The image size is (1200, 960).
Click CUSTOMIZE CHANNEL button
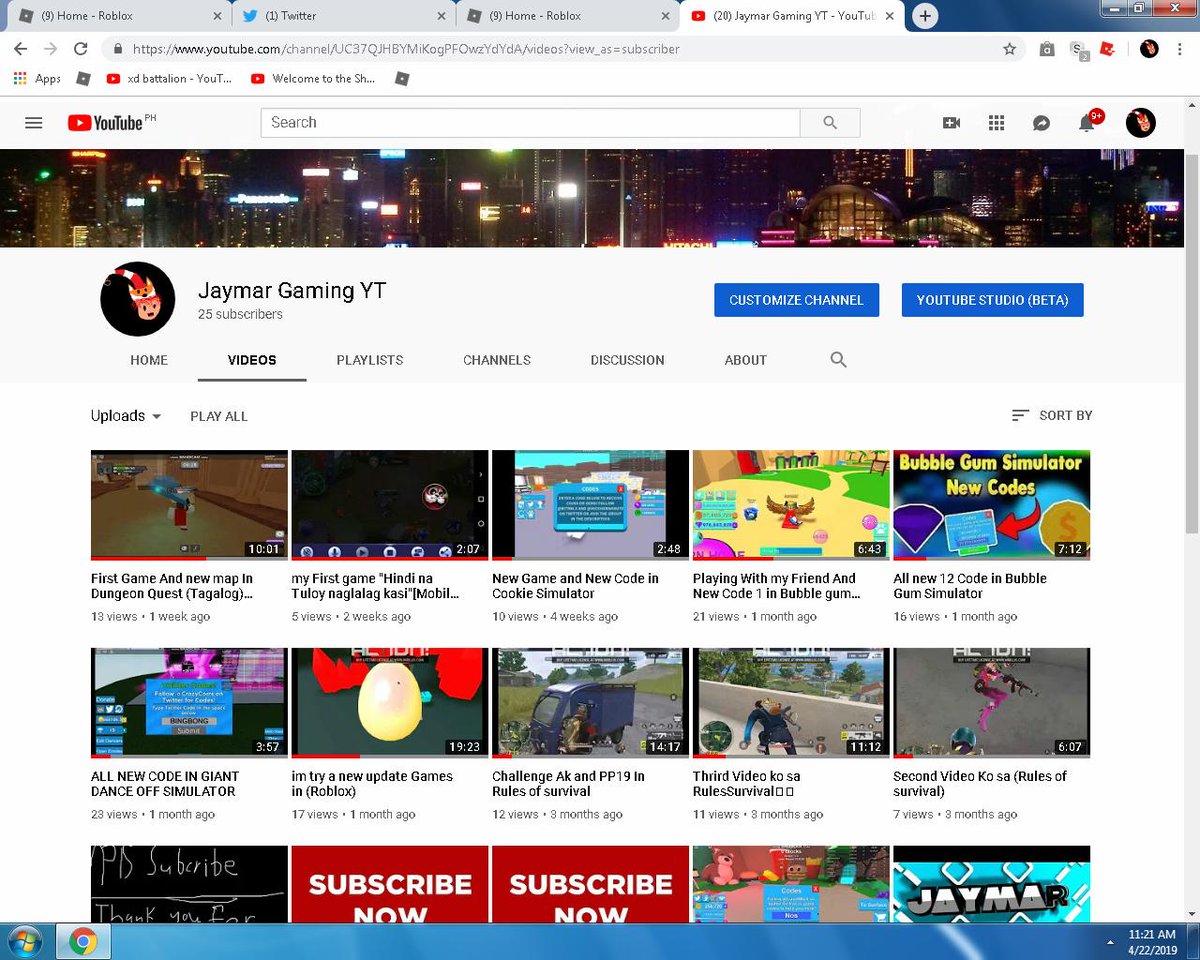[796, 300]
